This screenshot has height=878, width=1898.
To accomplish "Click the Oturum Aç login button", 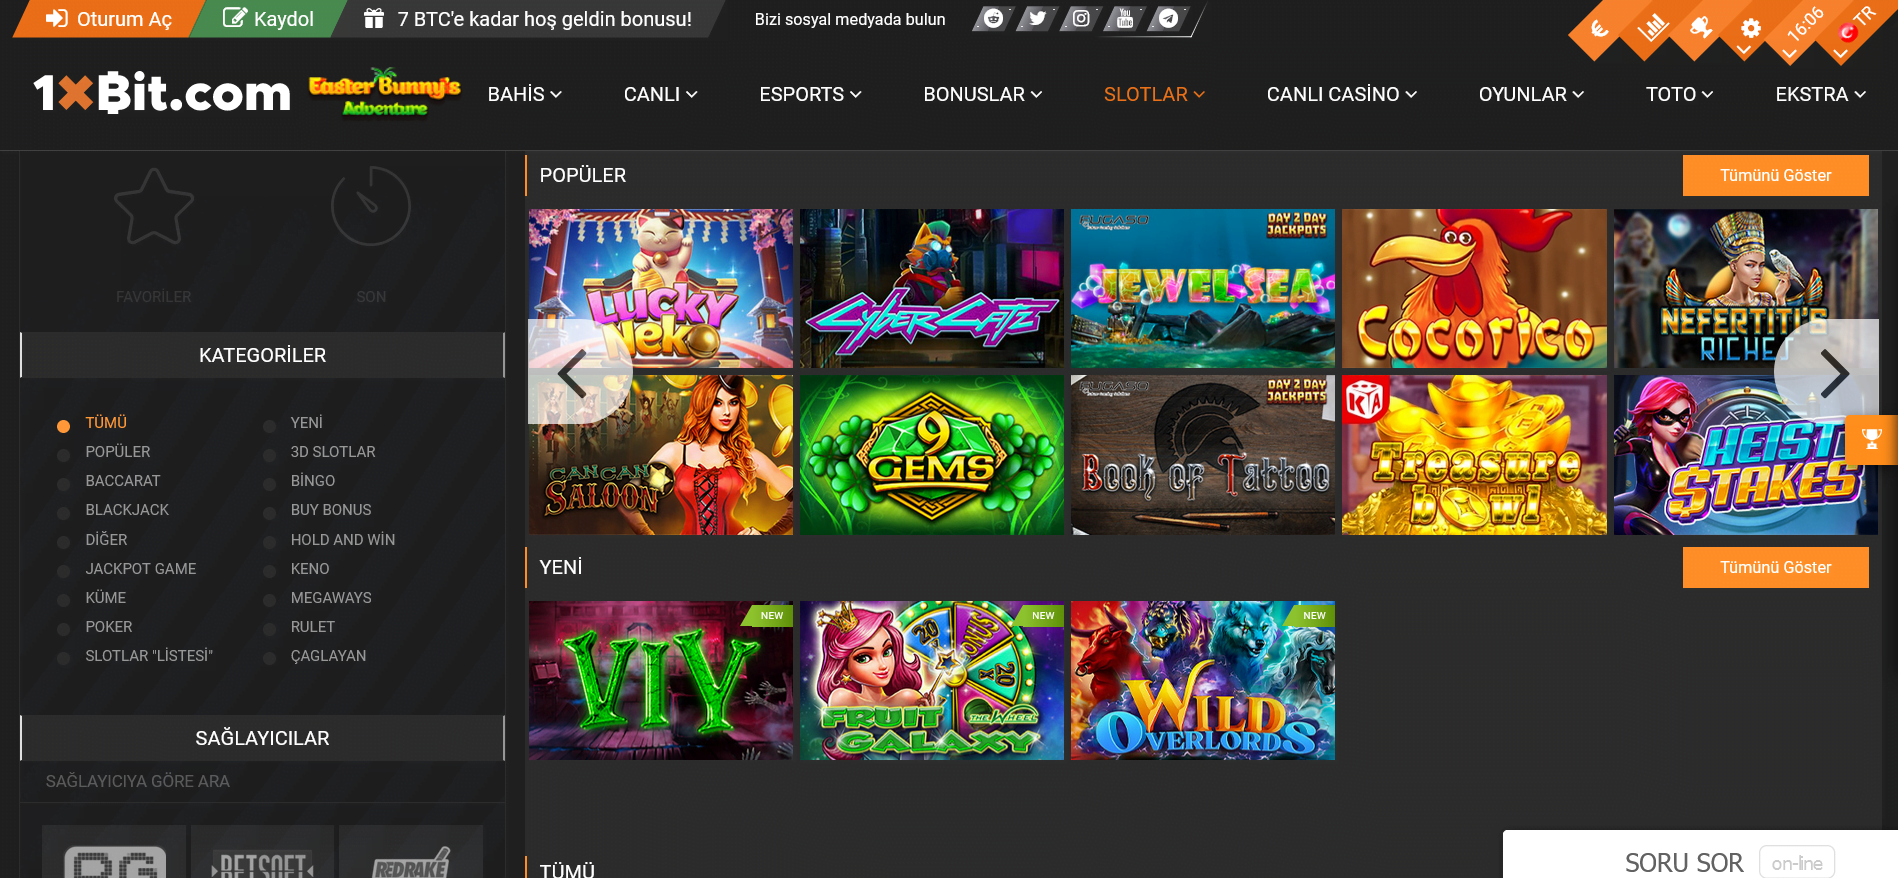I will [x=110, y=19].
